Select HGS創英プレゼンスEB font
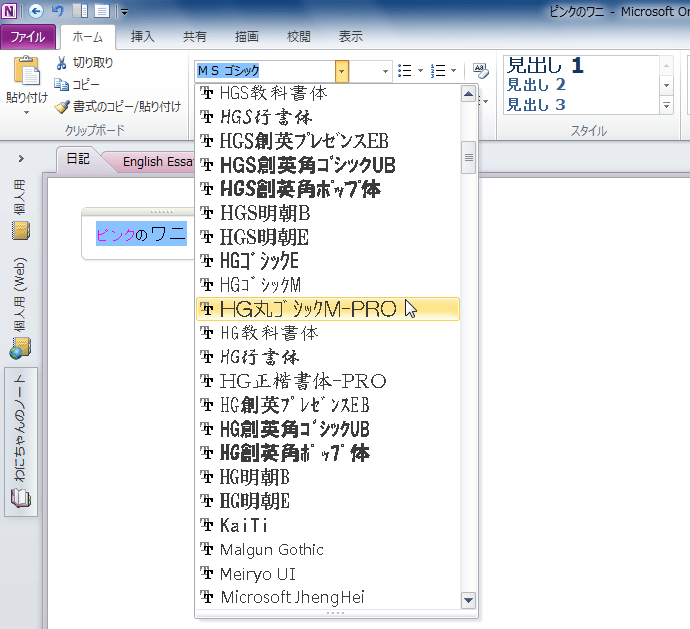 pos(328,141)
